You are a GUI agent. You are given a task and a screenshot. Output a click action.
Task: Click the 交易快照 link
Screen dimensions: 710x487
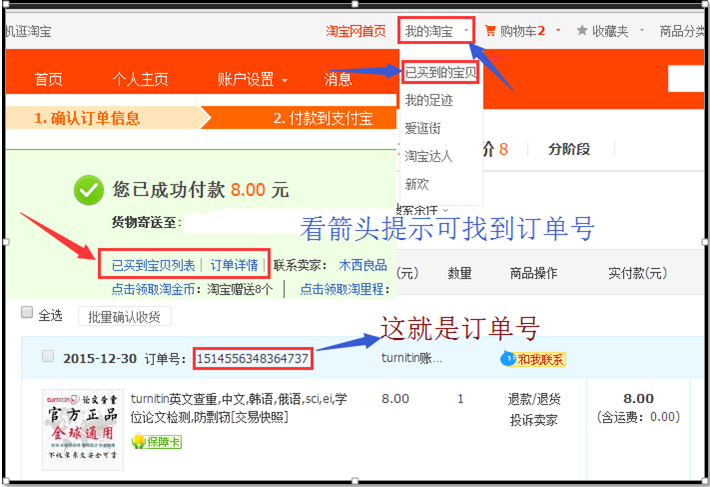tap(259, 417)
